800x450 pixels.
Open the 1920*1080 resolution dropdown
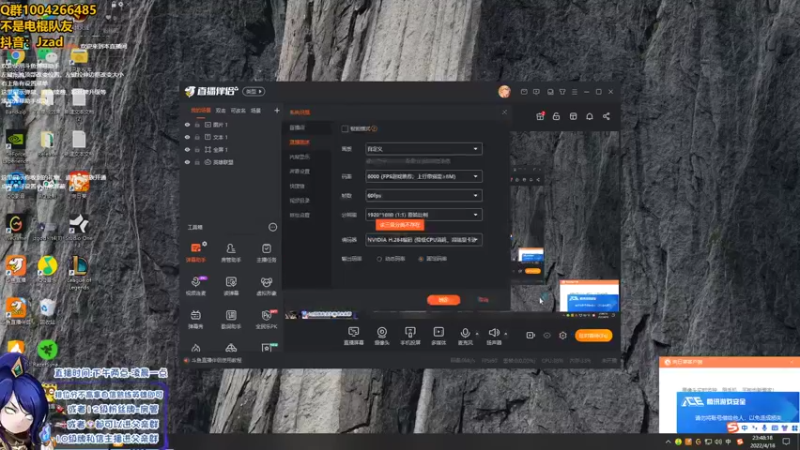423,215
